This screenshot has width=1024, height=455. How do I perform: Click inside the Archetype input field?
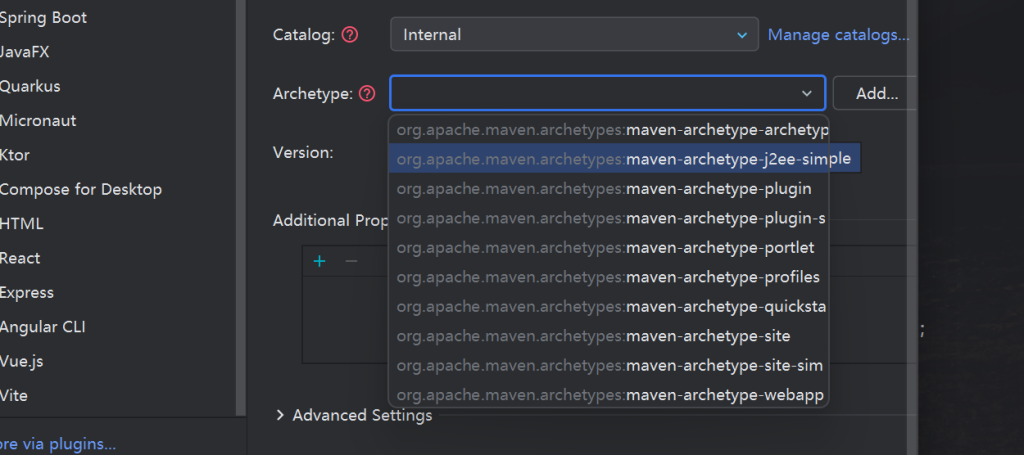pyautogui.click(x=590, y=94)
